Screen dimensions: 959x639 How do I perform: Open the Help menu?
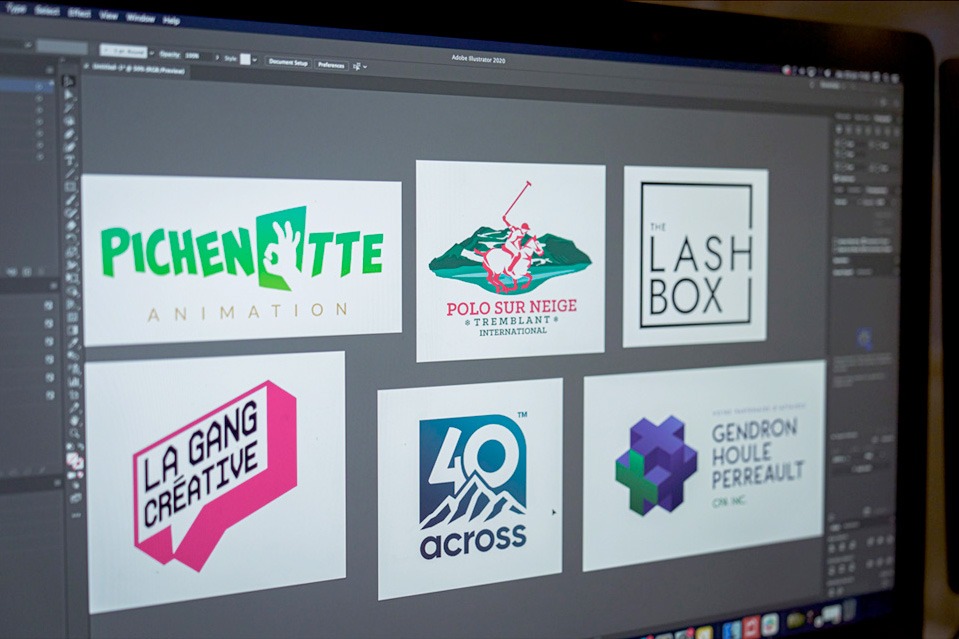click(171, 21)
